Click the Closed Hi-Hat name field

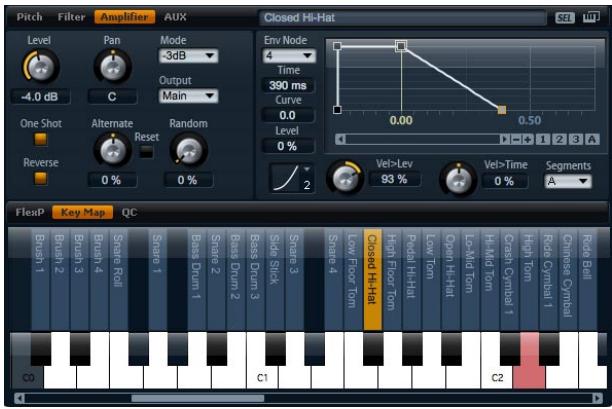(x=402, y=18)
